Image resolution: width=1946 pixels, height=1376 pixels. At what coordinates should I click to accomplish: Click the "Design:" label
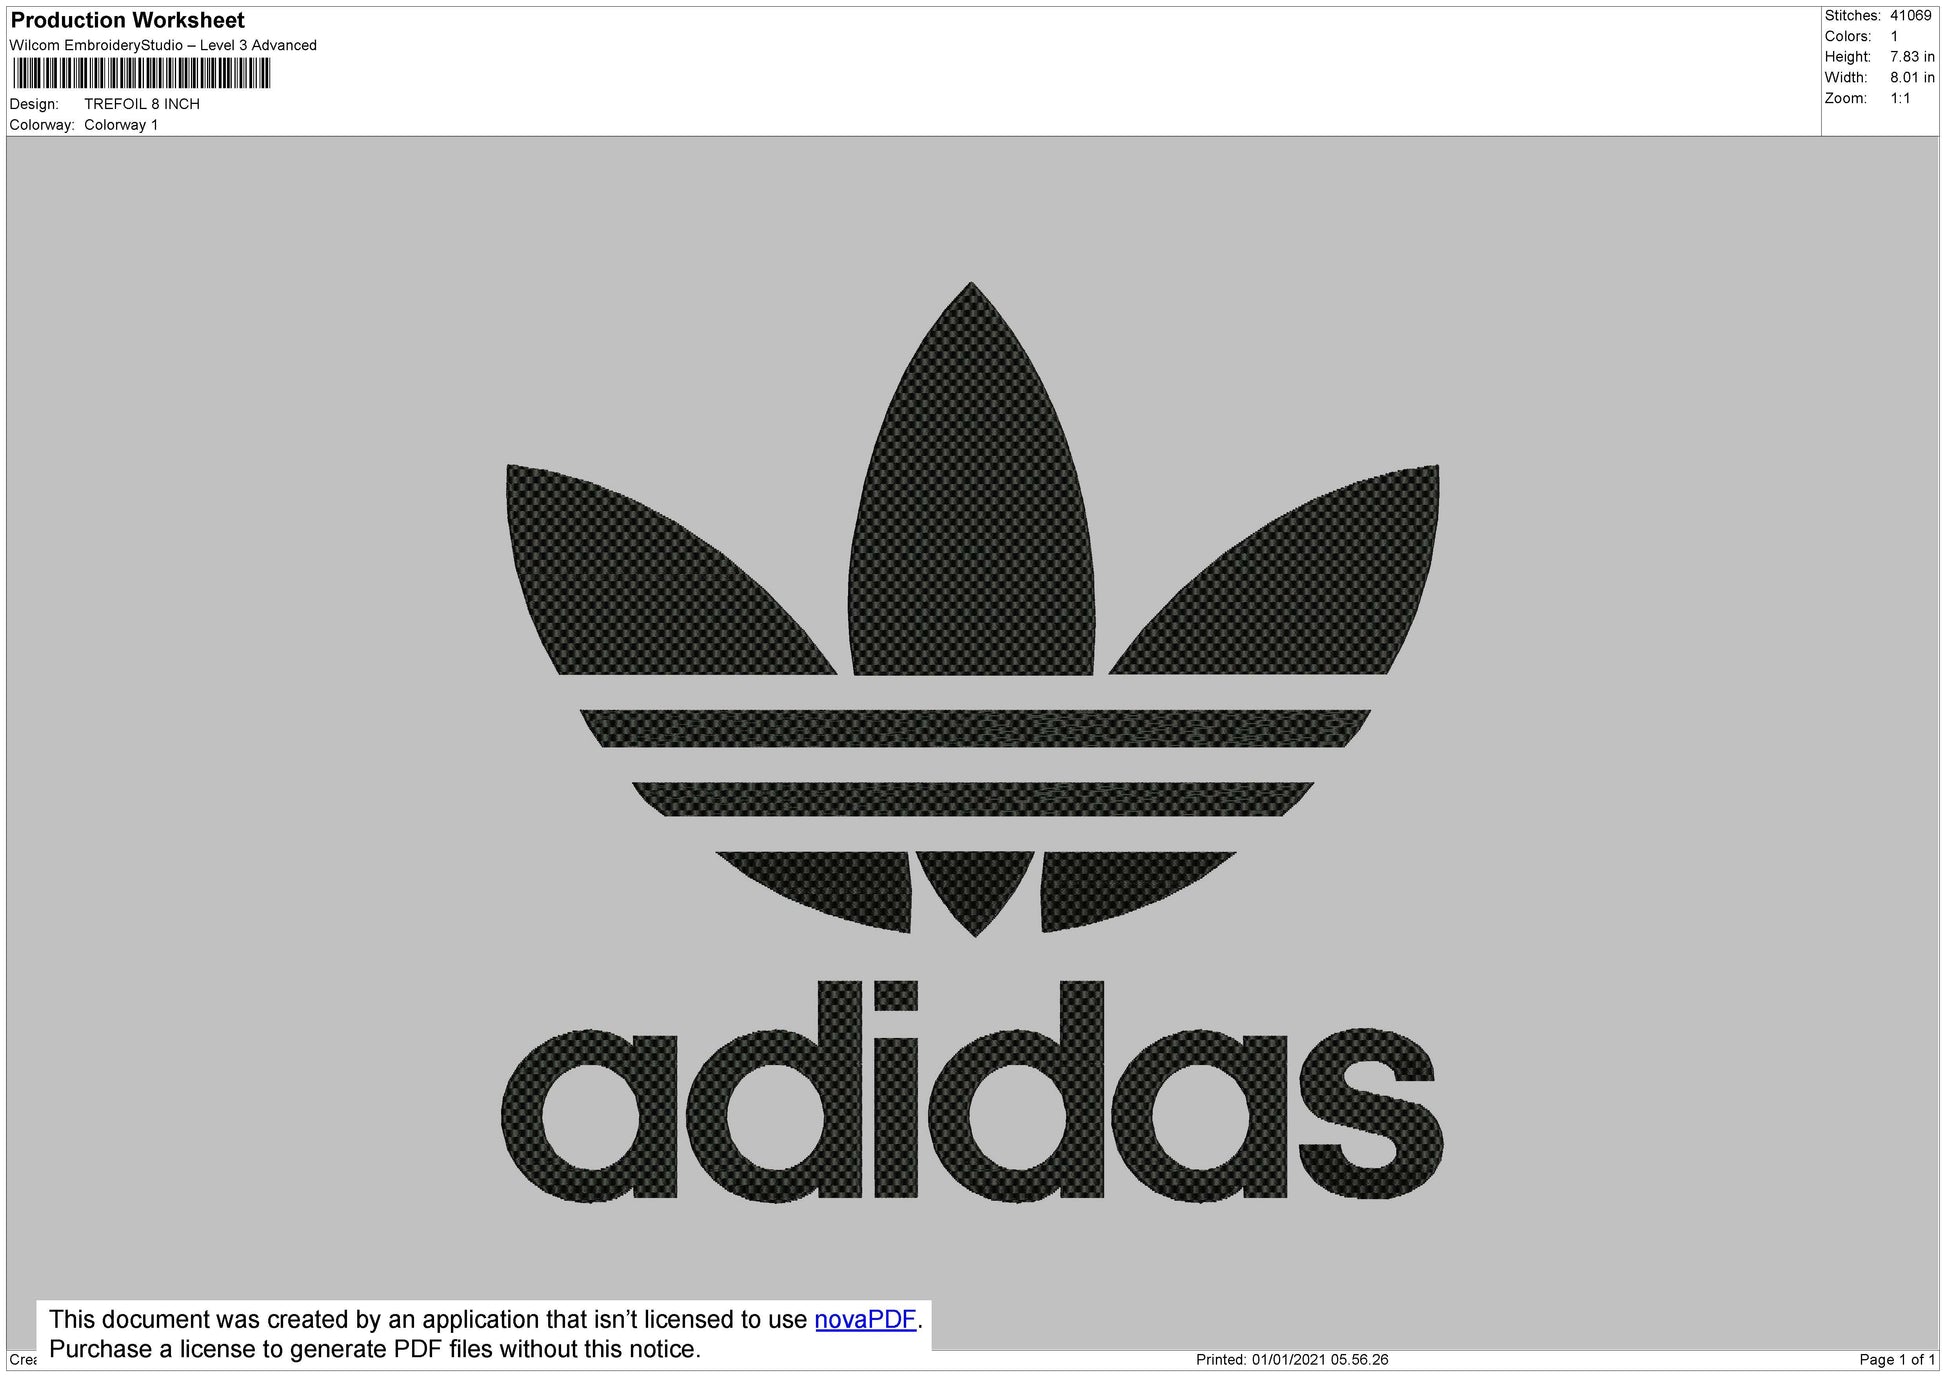[x=34, y=104]
